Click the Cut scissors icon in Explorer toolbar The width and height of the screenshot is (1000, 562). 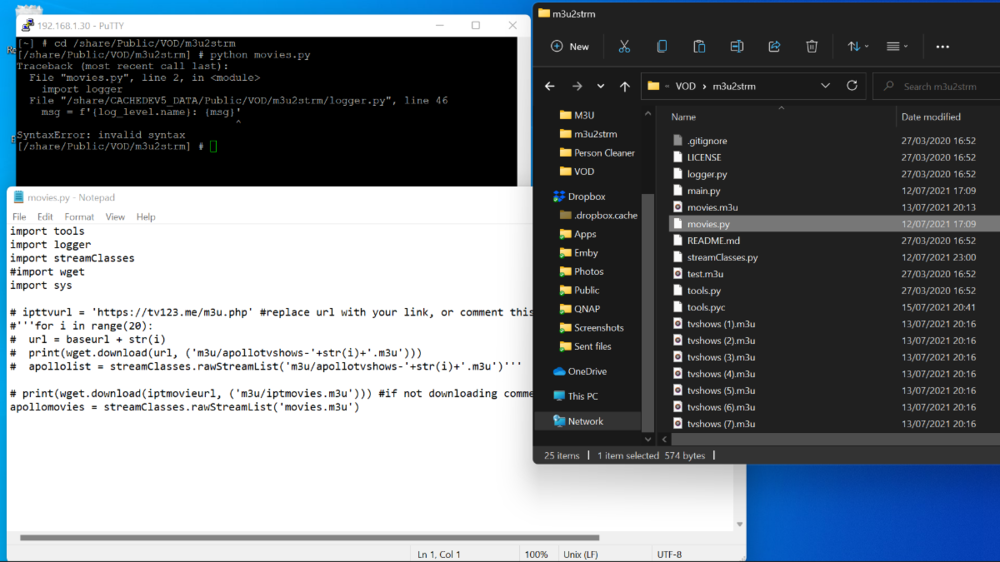[624, 46]
